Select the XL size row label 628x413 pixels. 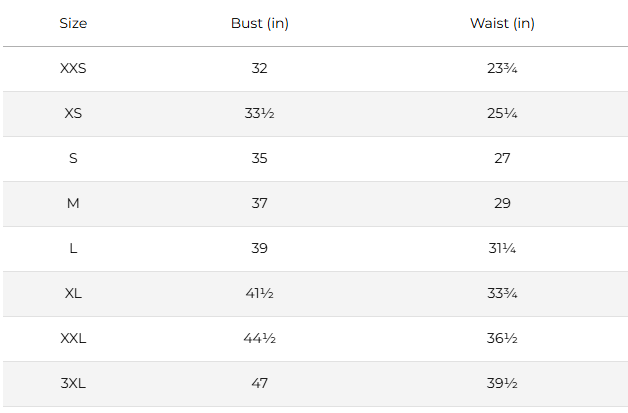73,293
